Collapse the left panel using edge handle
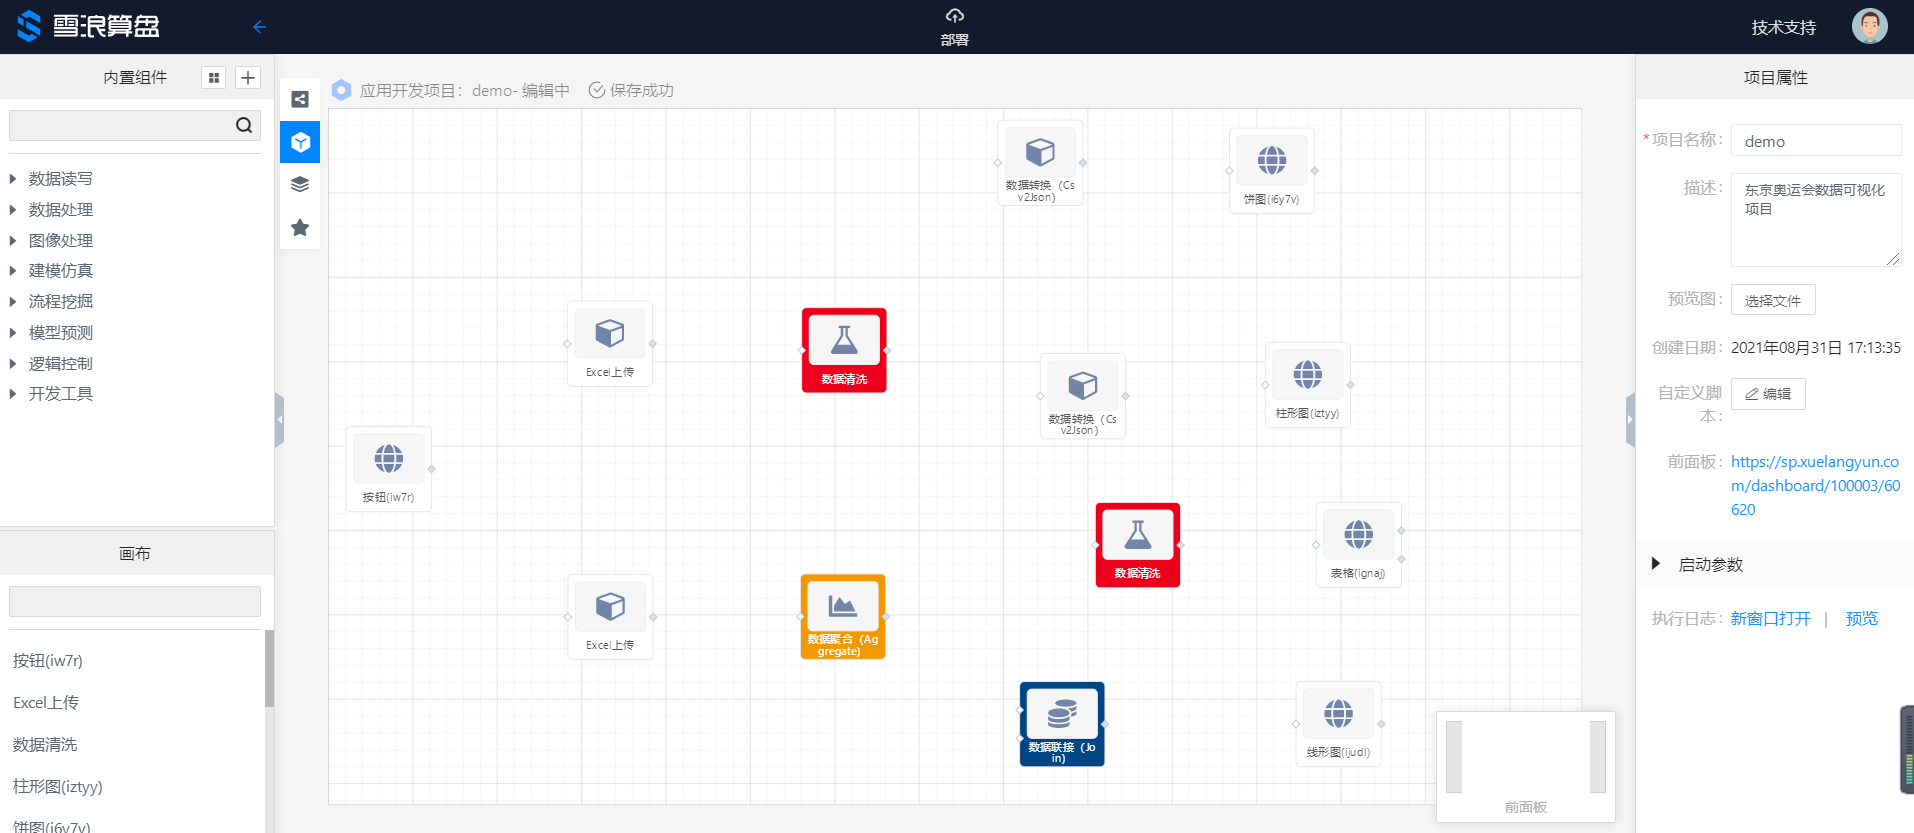 pyautogui.click(x=279, y=420)
